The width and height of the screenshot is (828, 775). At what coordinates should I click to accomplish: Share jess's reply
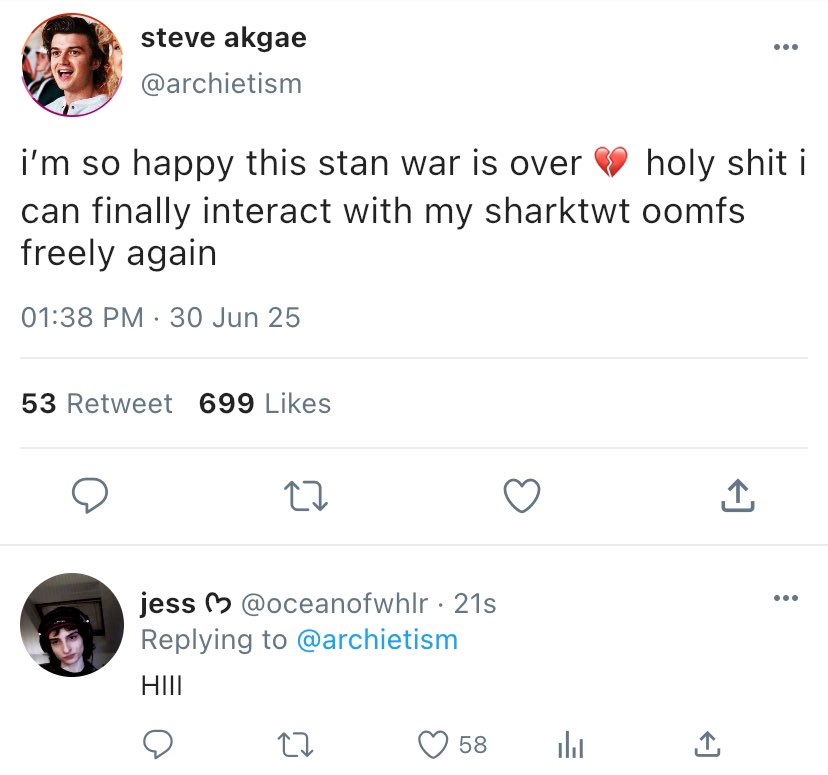pos(705,744)
